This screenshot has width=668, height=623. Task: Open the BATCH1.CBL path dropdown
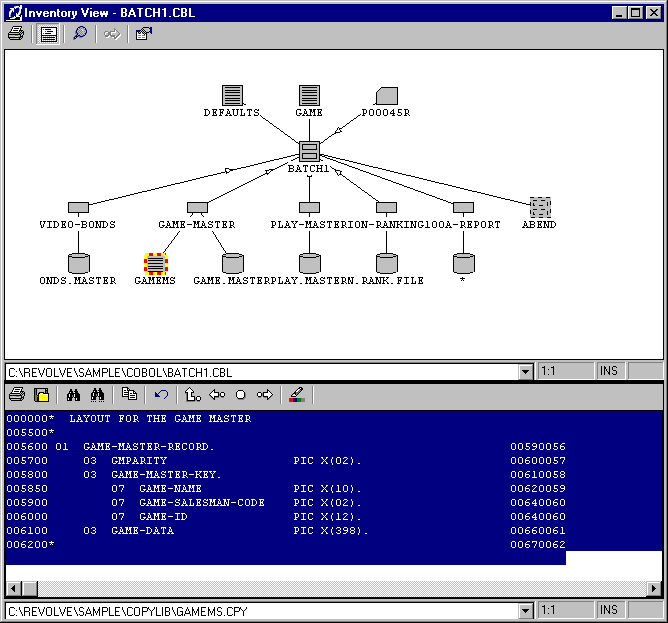tap(526, 372)
